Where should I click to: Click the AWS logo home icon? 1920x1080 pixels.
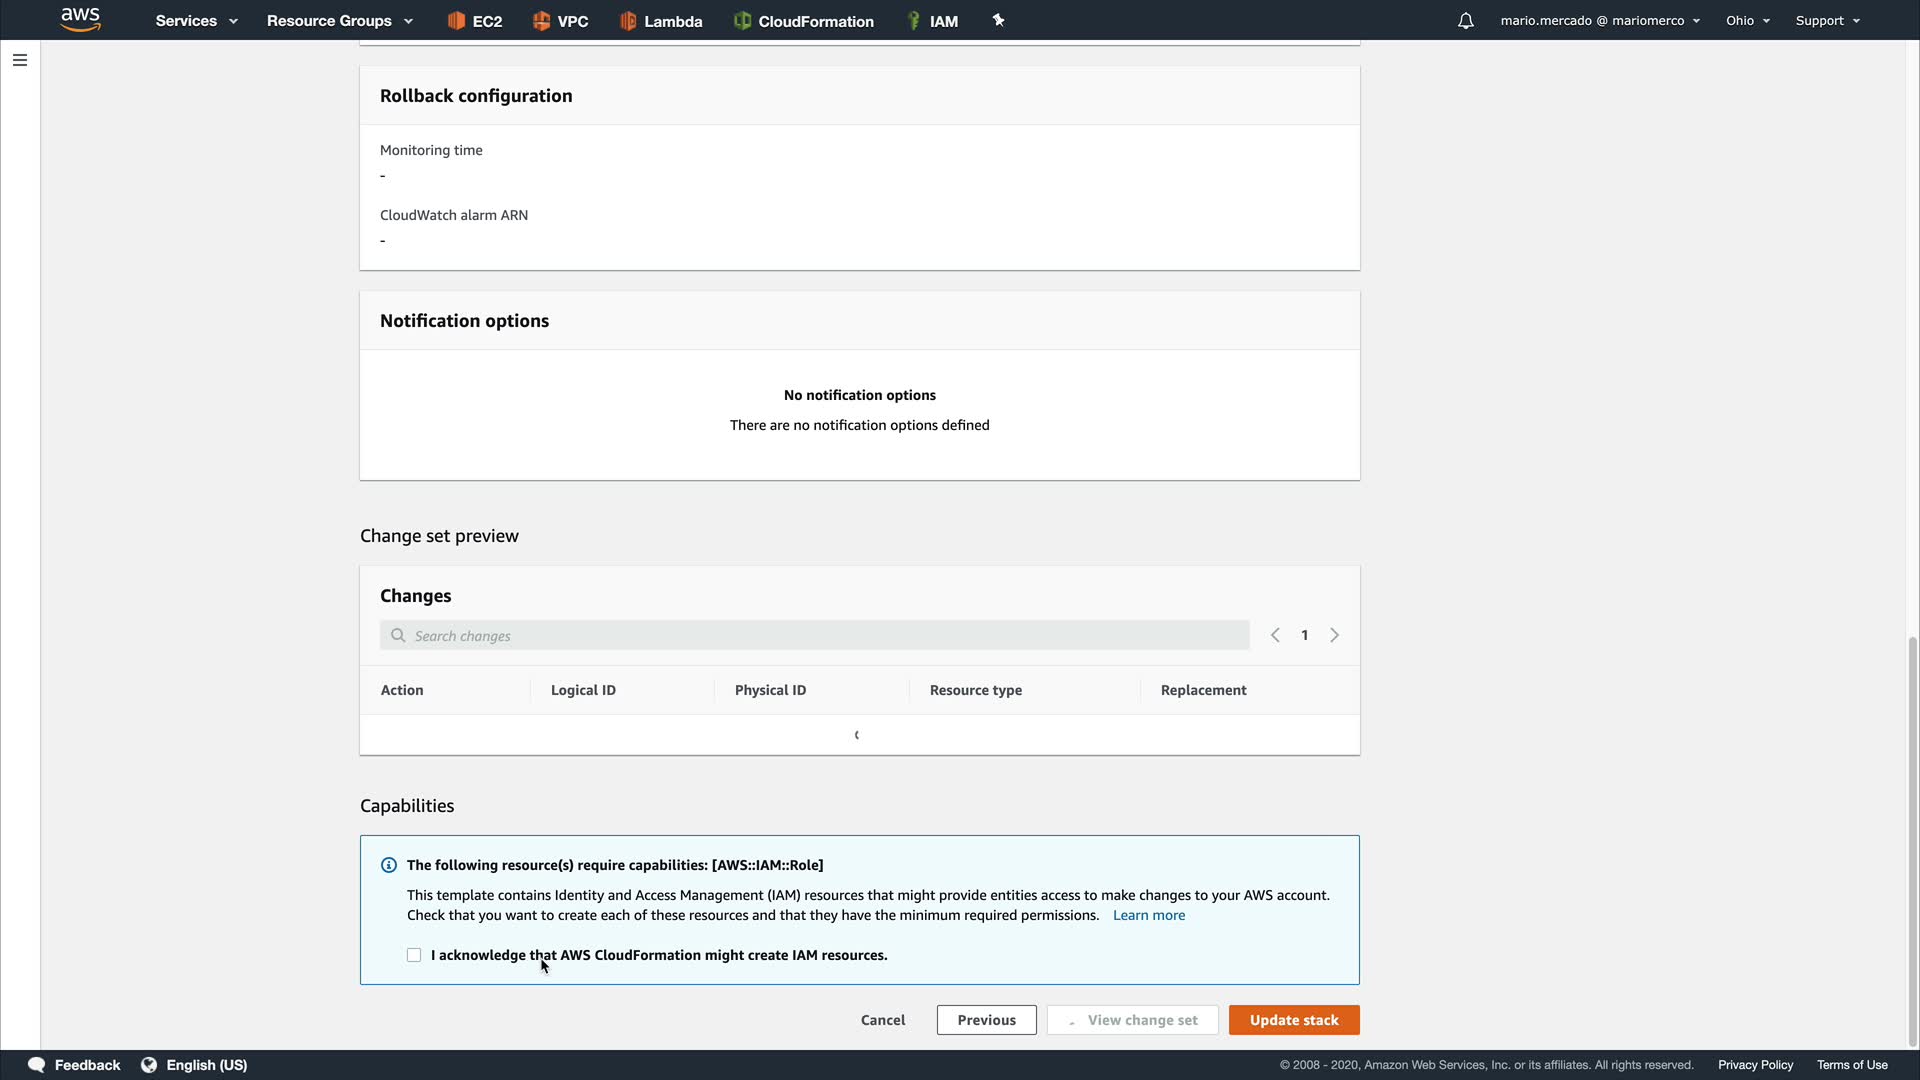point(80,20)
